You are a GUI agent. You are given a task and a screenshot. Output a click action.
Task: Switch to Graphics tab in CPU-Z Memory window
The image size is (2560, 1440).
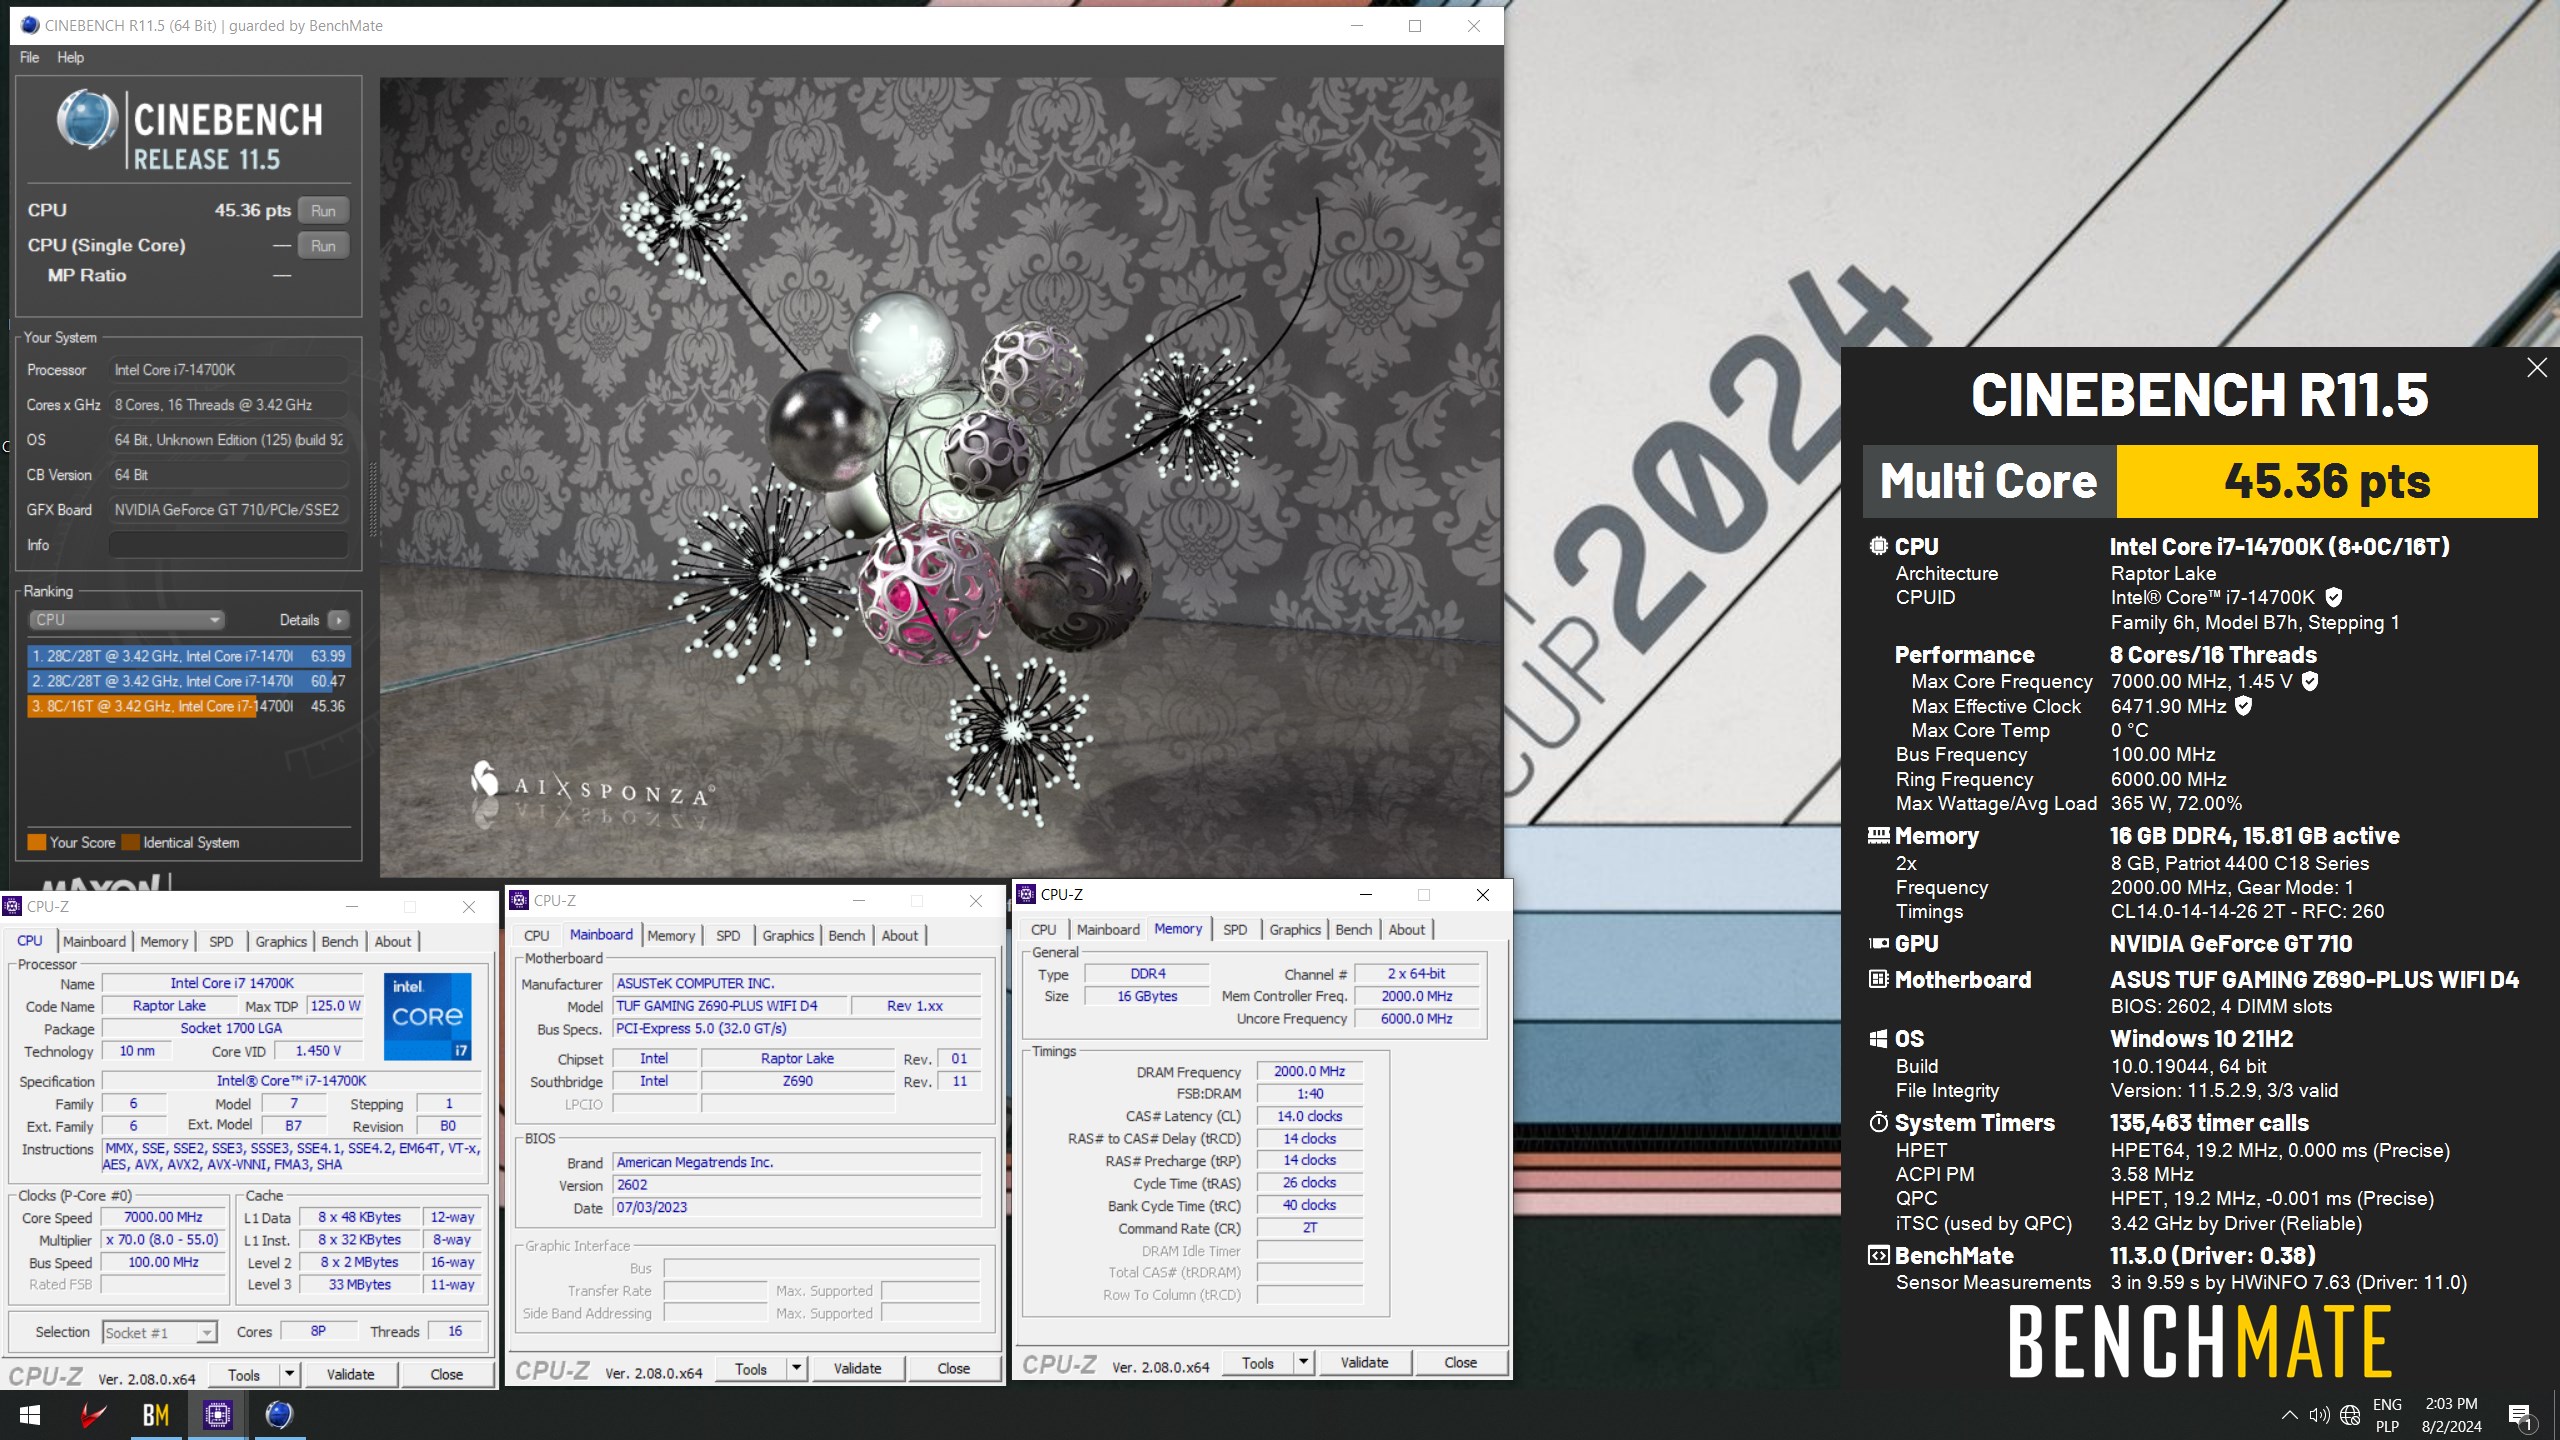[1295, 929]
